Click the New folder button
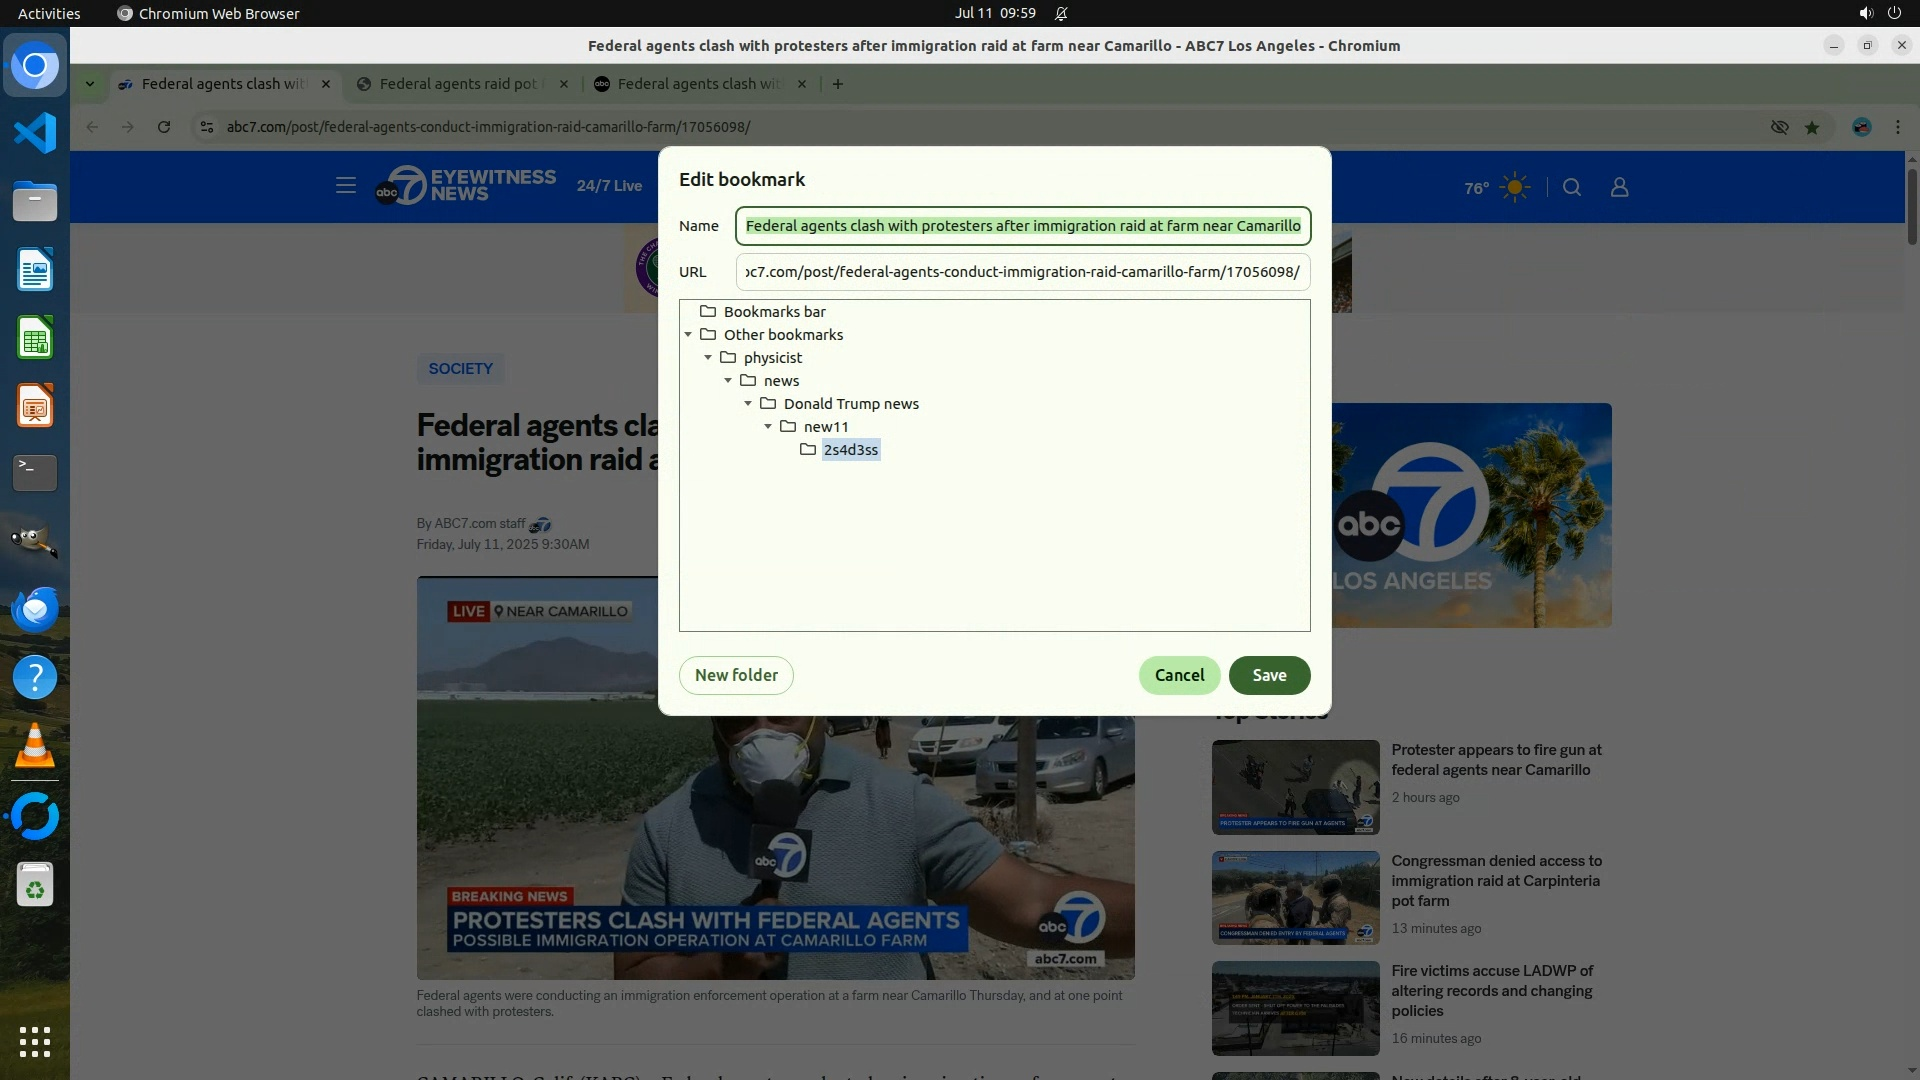The height and width of the screenshot is (1080, 1920). [736, 675]
